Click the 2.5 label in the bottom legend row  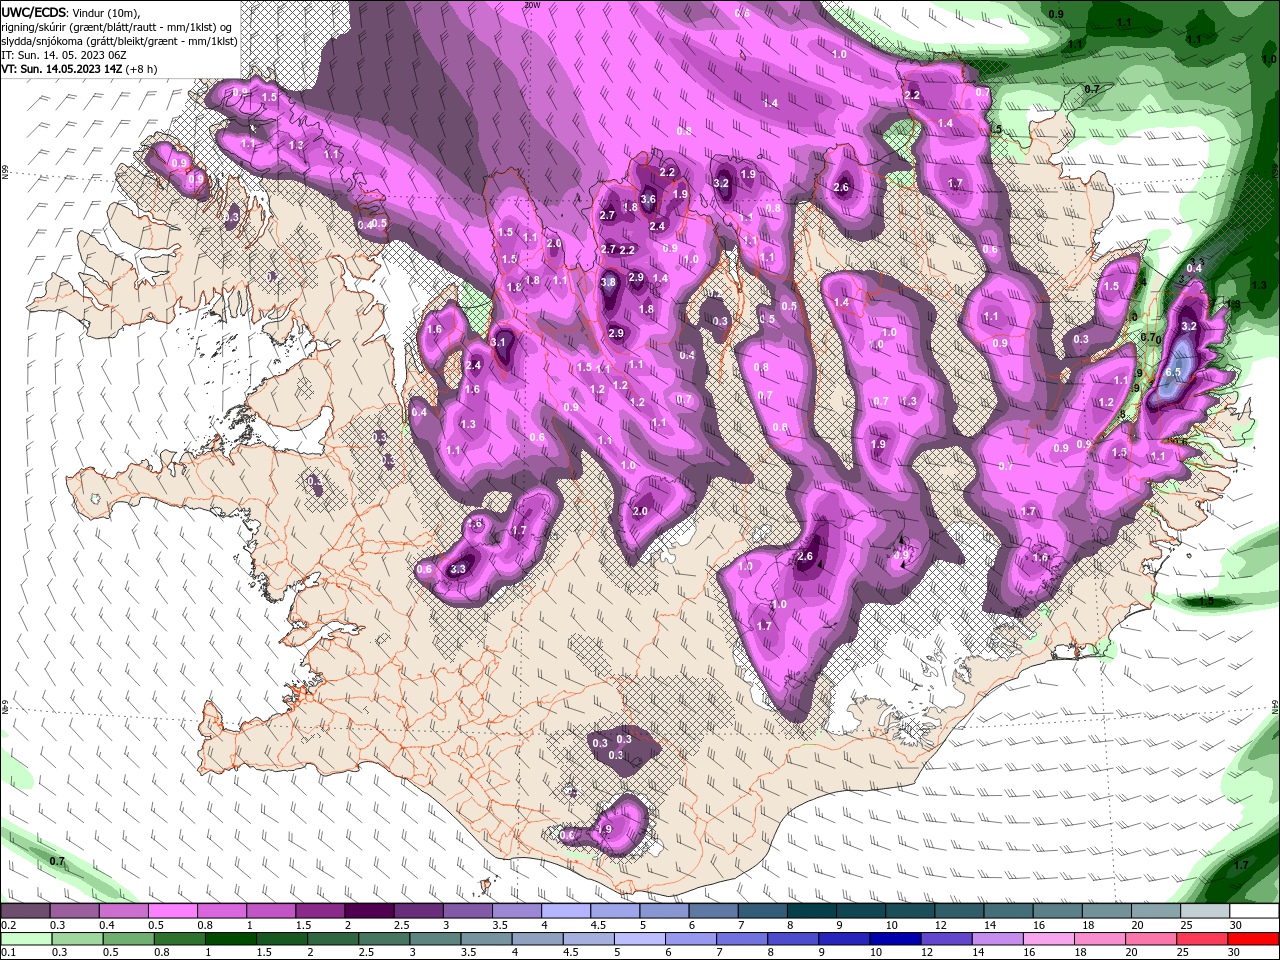[x=365, y=953]
